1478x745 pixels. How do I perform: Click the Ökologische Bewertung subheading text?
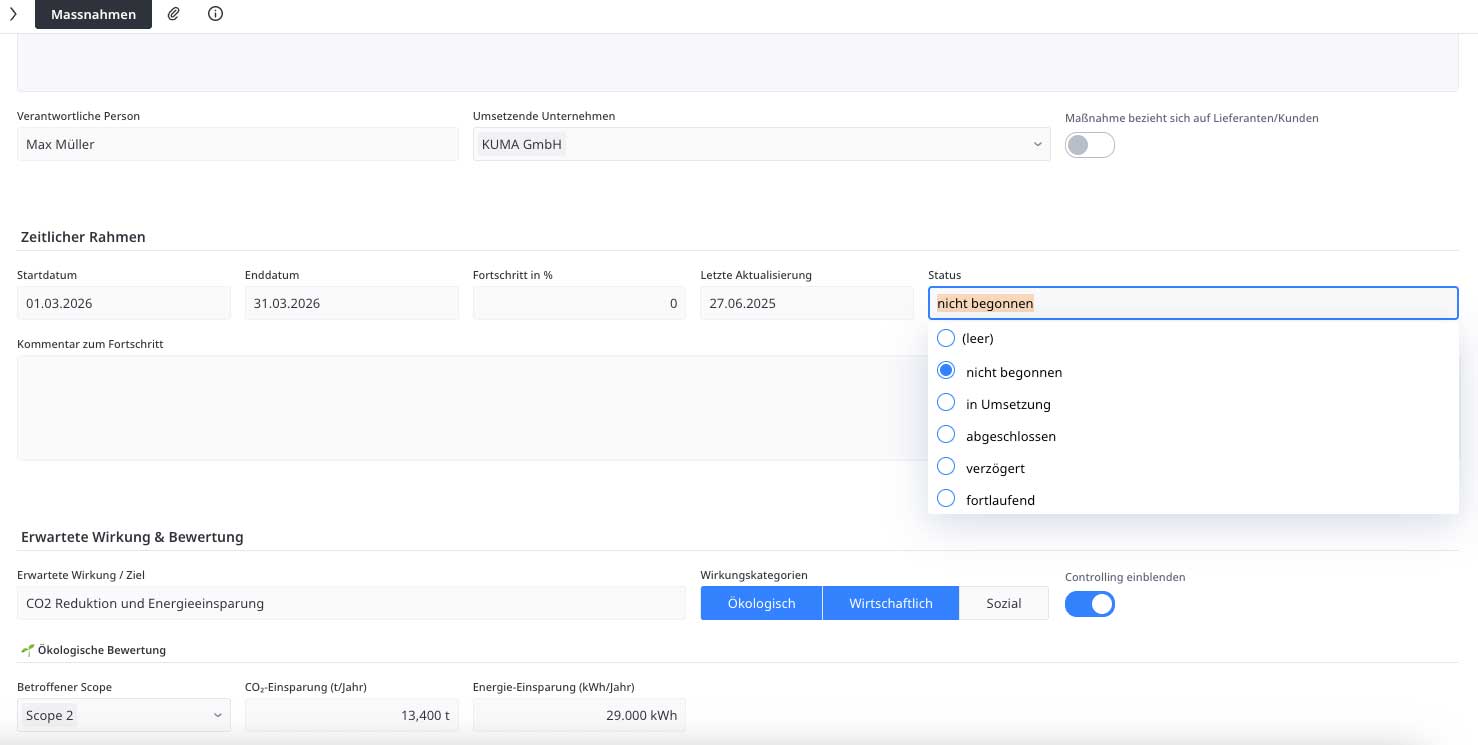point(101,650)
